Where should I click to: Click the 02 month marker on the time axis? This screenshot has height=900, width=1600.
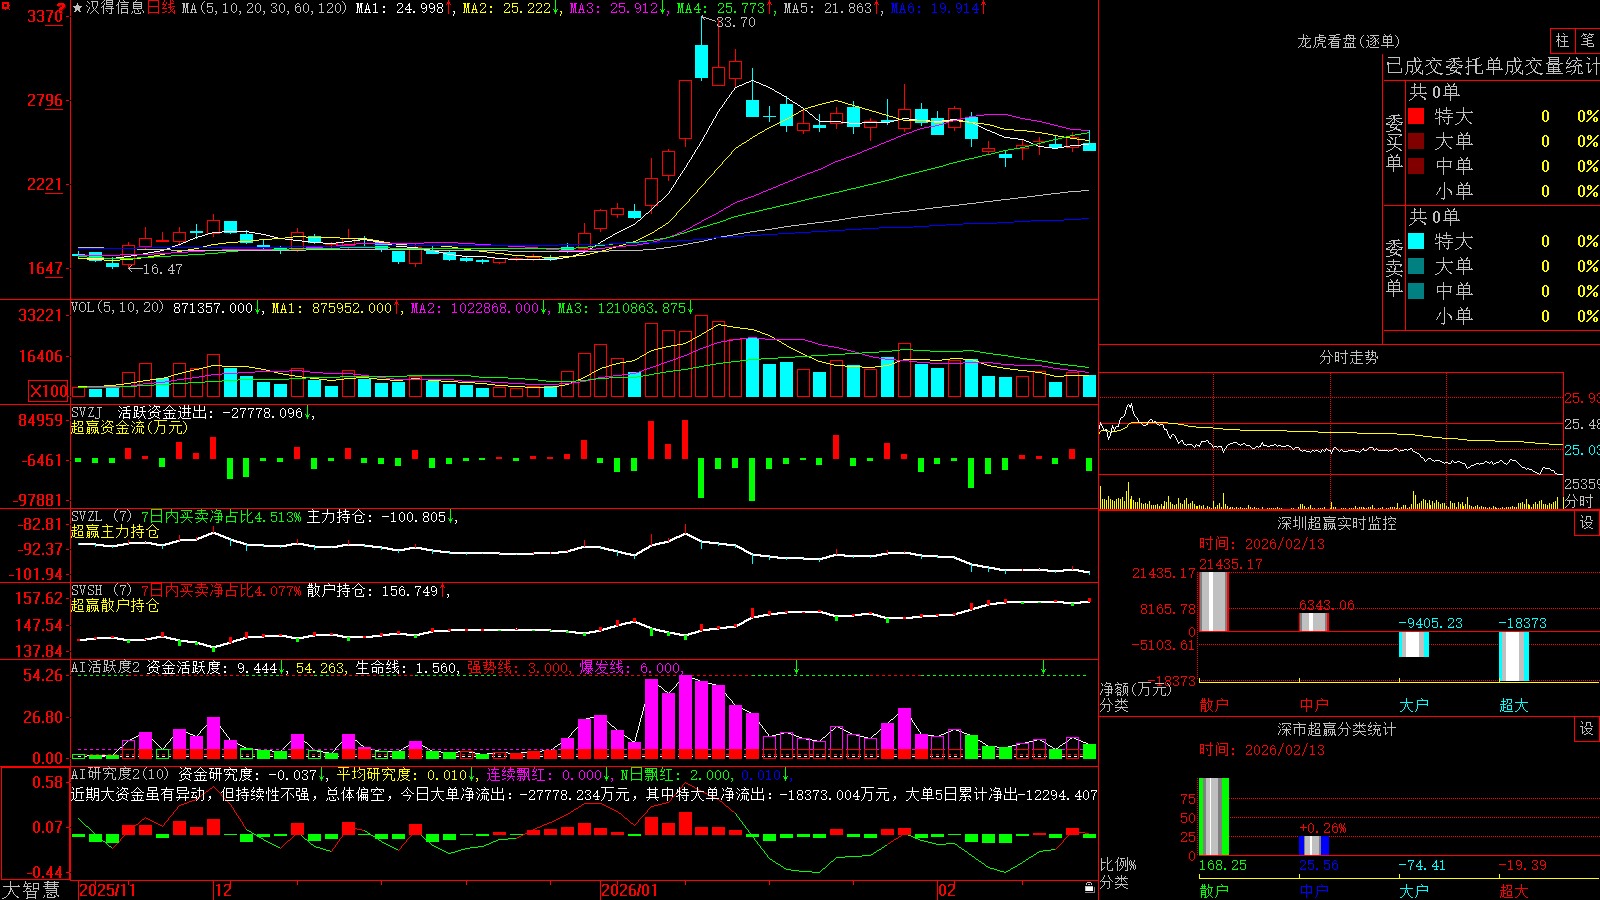[947, 890]
